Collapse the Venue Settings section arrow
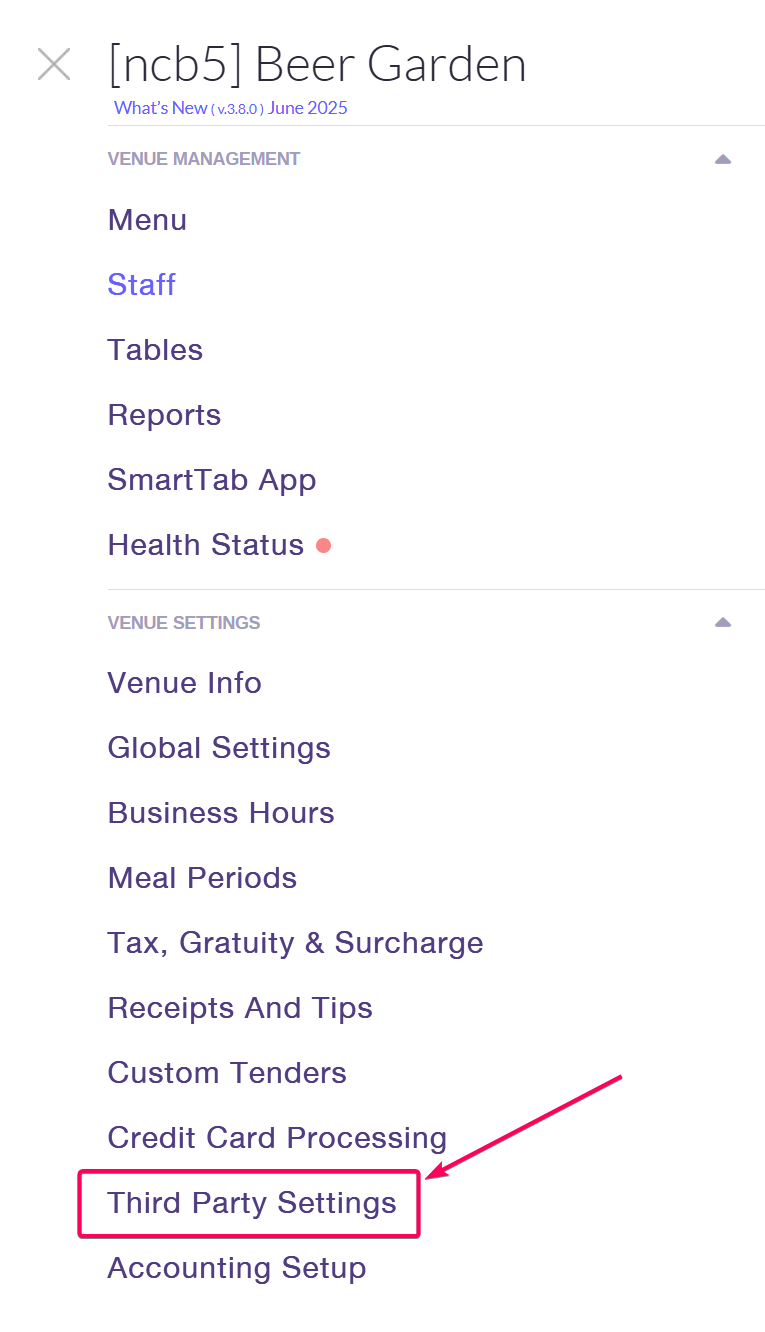The height and width of the screenshot is (1332, 765). [723, 622]
